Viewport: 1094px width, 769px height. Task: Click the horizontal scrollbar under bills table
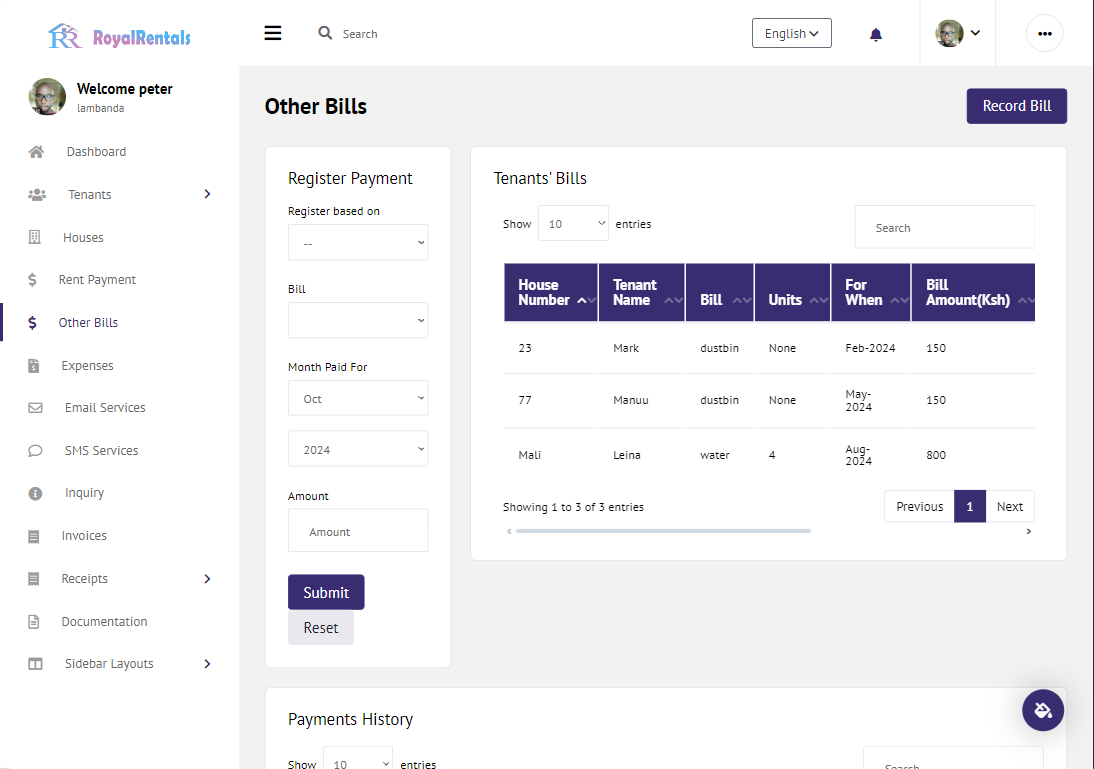point(663,531)
